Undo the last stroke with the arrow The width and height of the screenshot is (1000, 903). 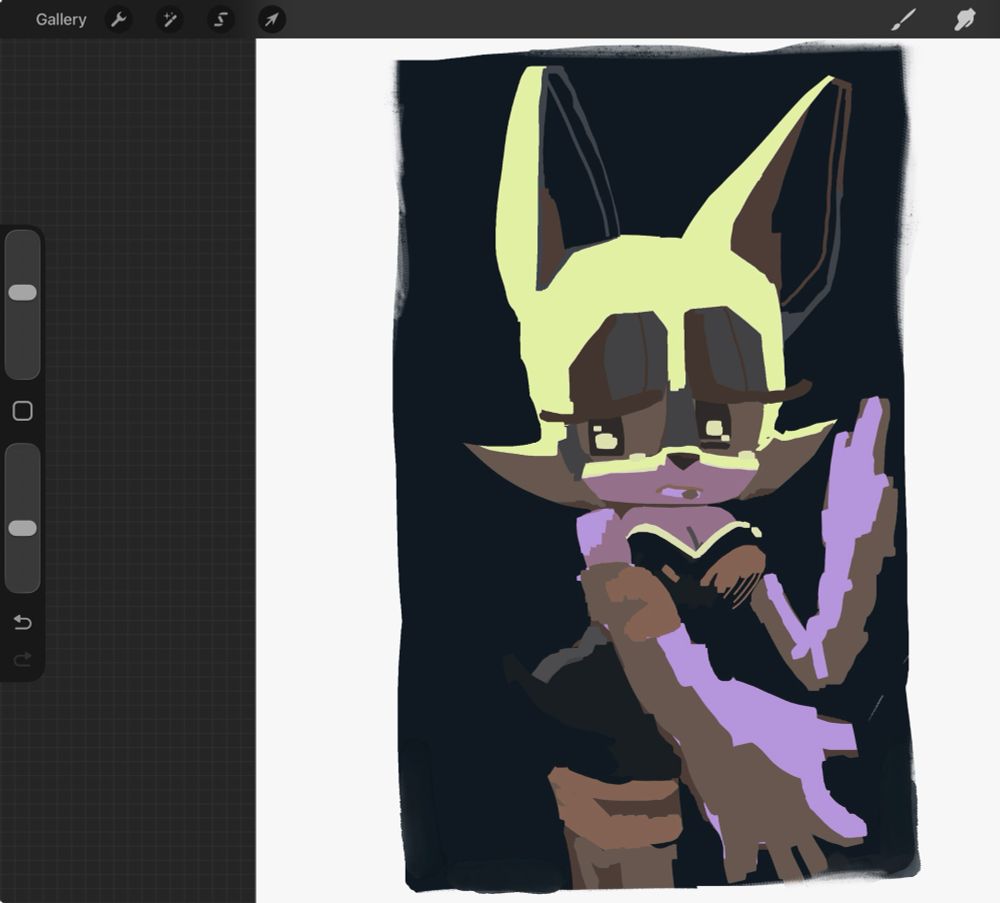22,622
